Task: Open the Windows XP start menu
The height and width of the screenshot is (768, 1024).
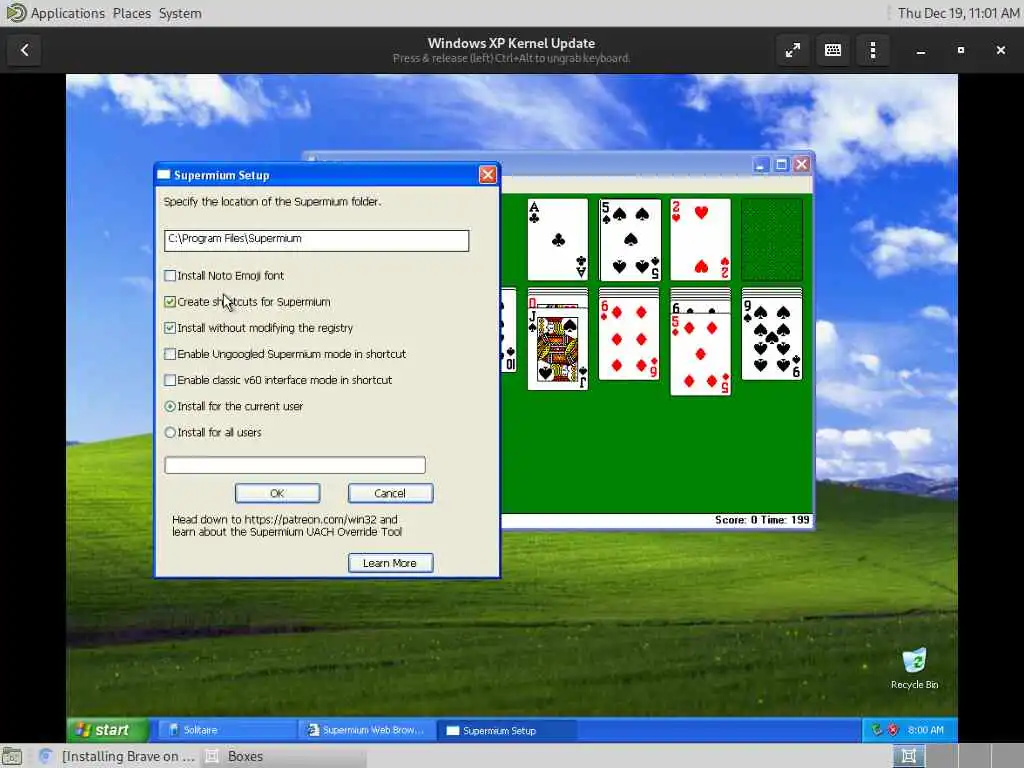Action: tap(108, 730)
